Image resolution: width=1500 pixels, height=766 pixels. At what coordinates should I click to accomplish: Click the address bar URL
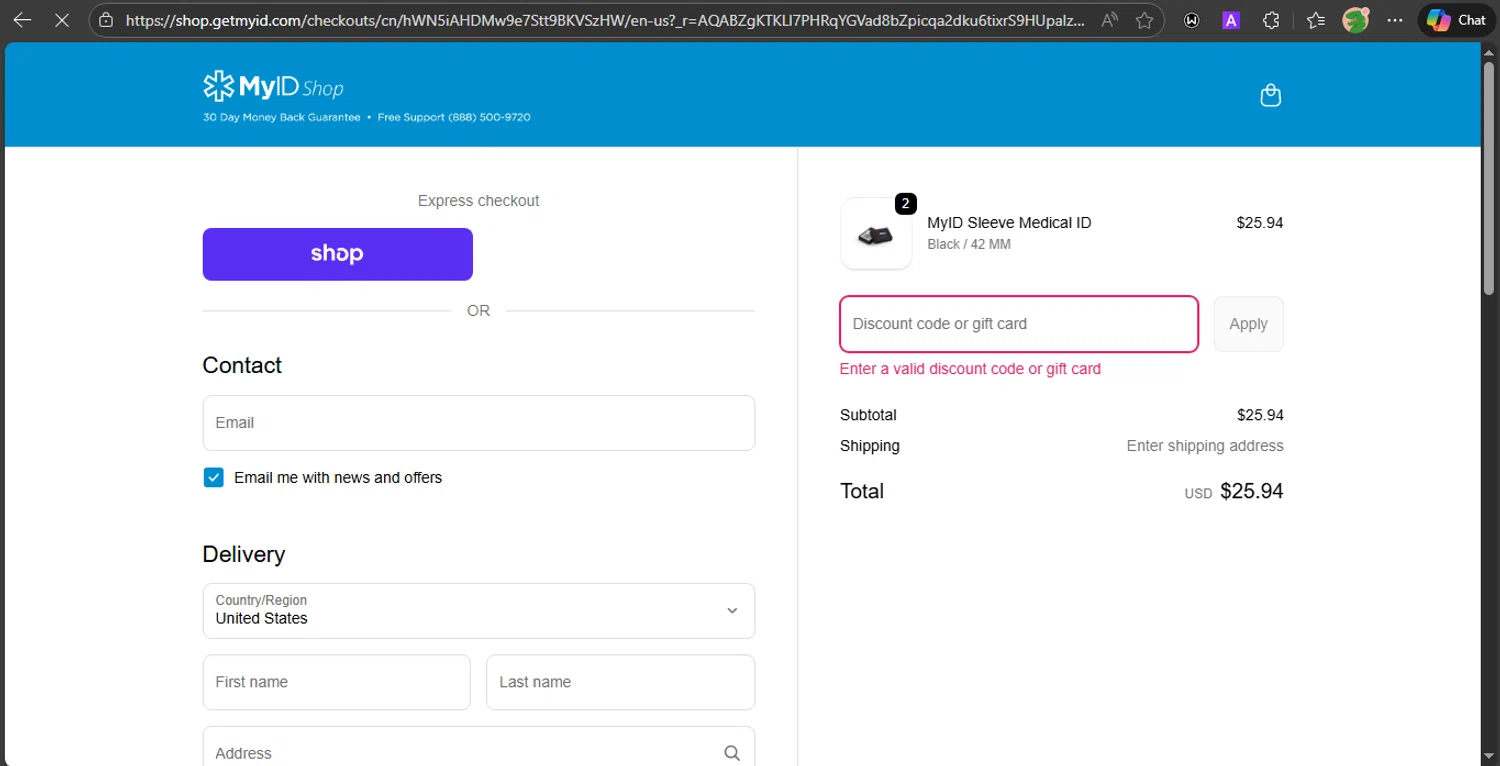605,20
